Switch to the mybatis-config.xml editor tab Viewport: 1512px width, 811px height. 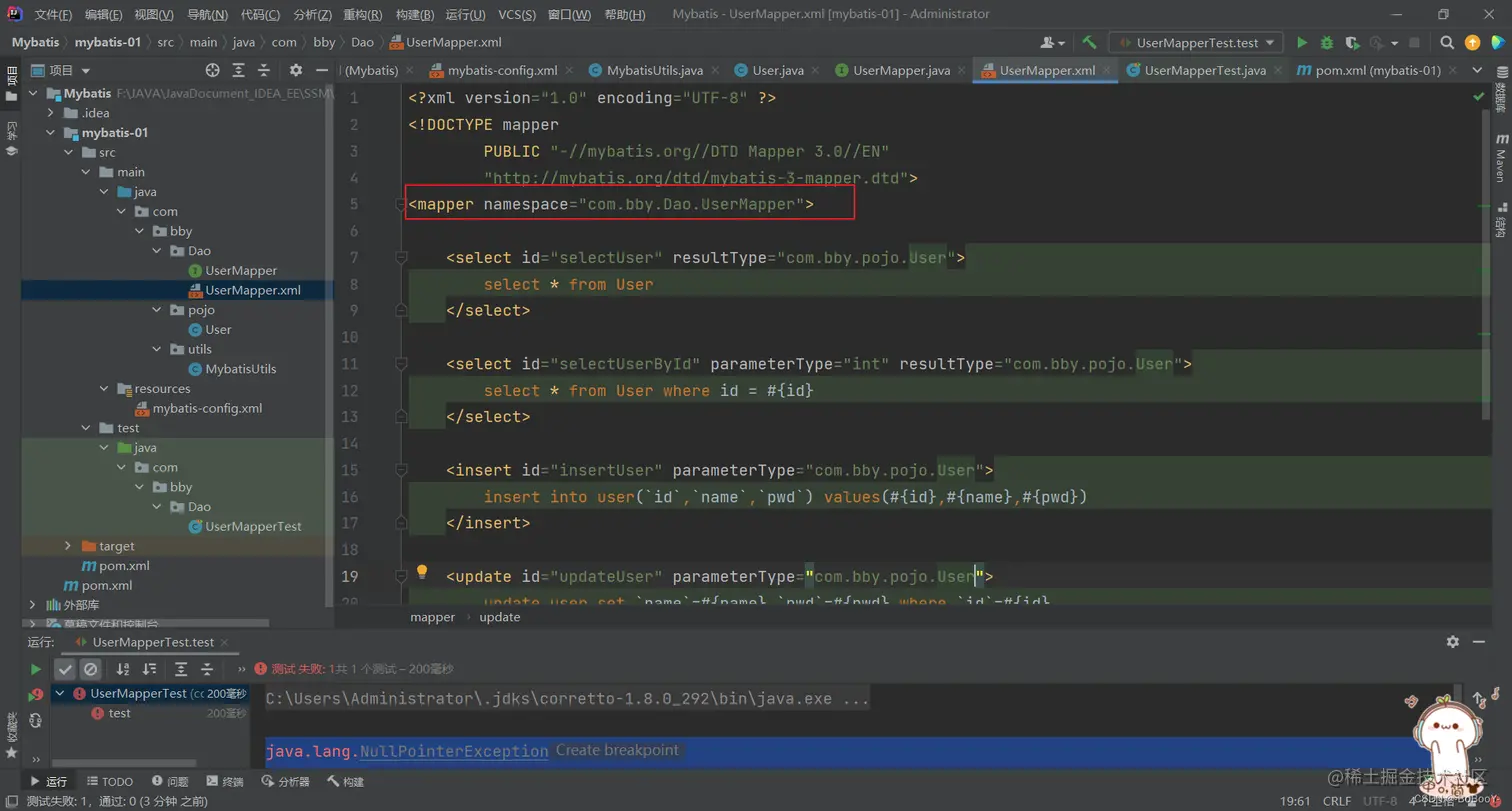[502, 71]
